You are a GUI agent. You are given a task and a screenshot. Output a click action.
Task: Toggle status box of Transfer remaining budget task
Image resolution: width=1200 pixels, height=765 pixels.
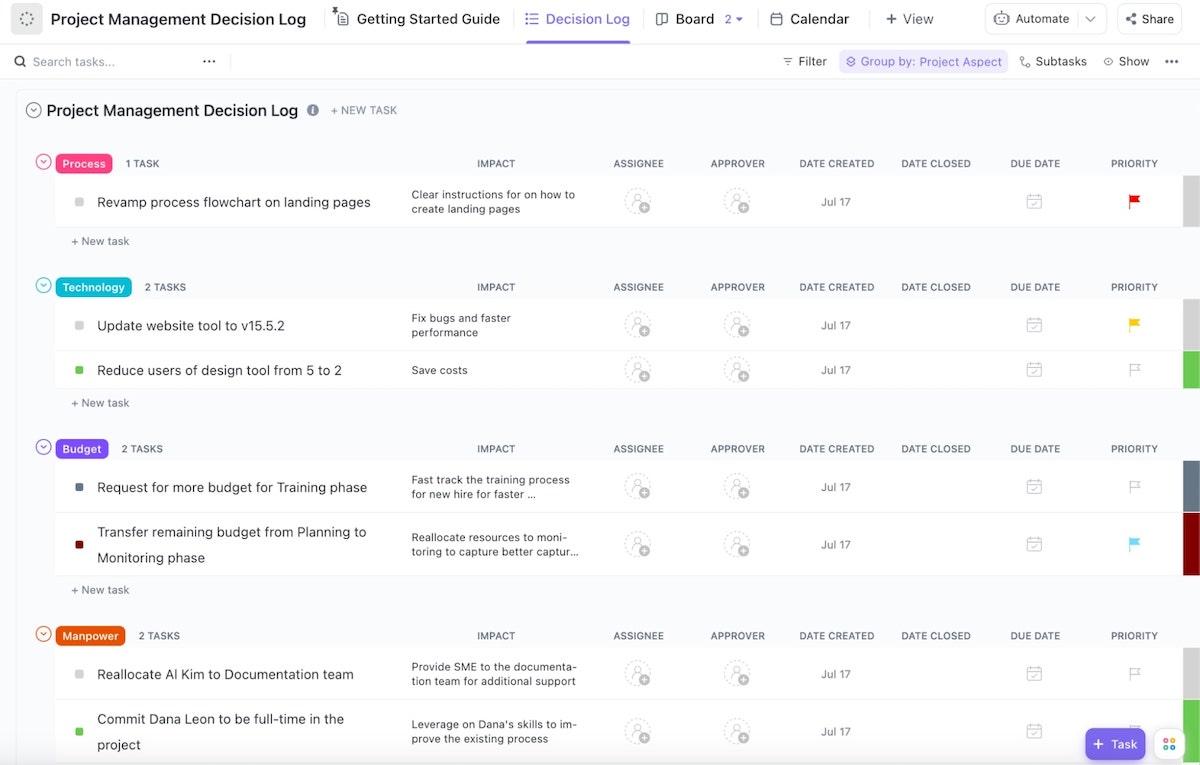[79, 545]
